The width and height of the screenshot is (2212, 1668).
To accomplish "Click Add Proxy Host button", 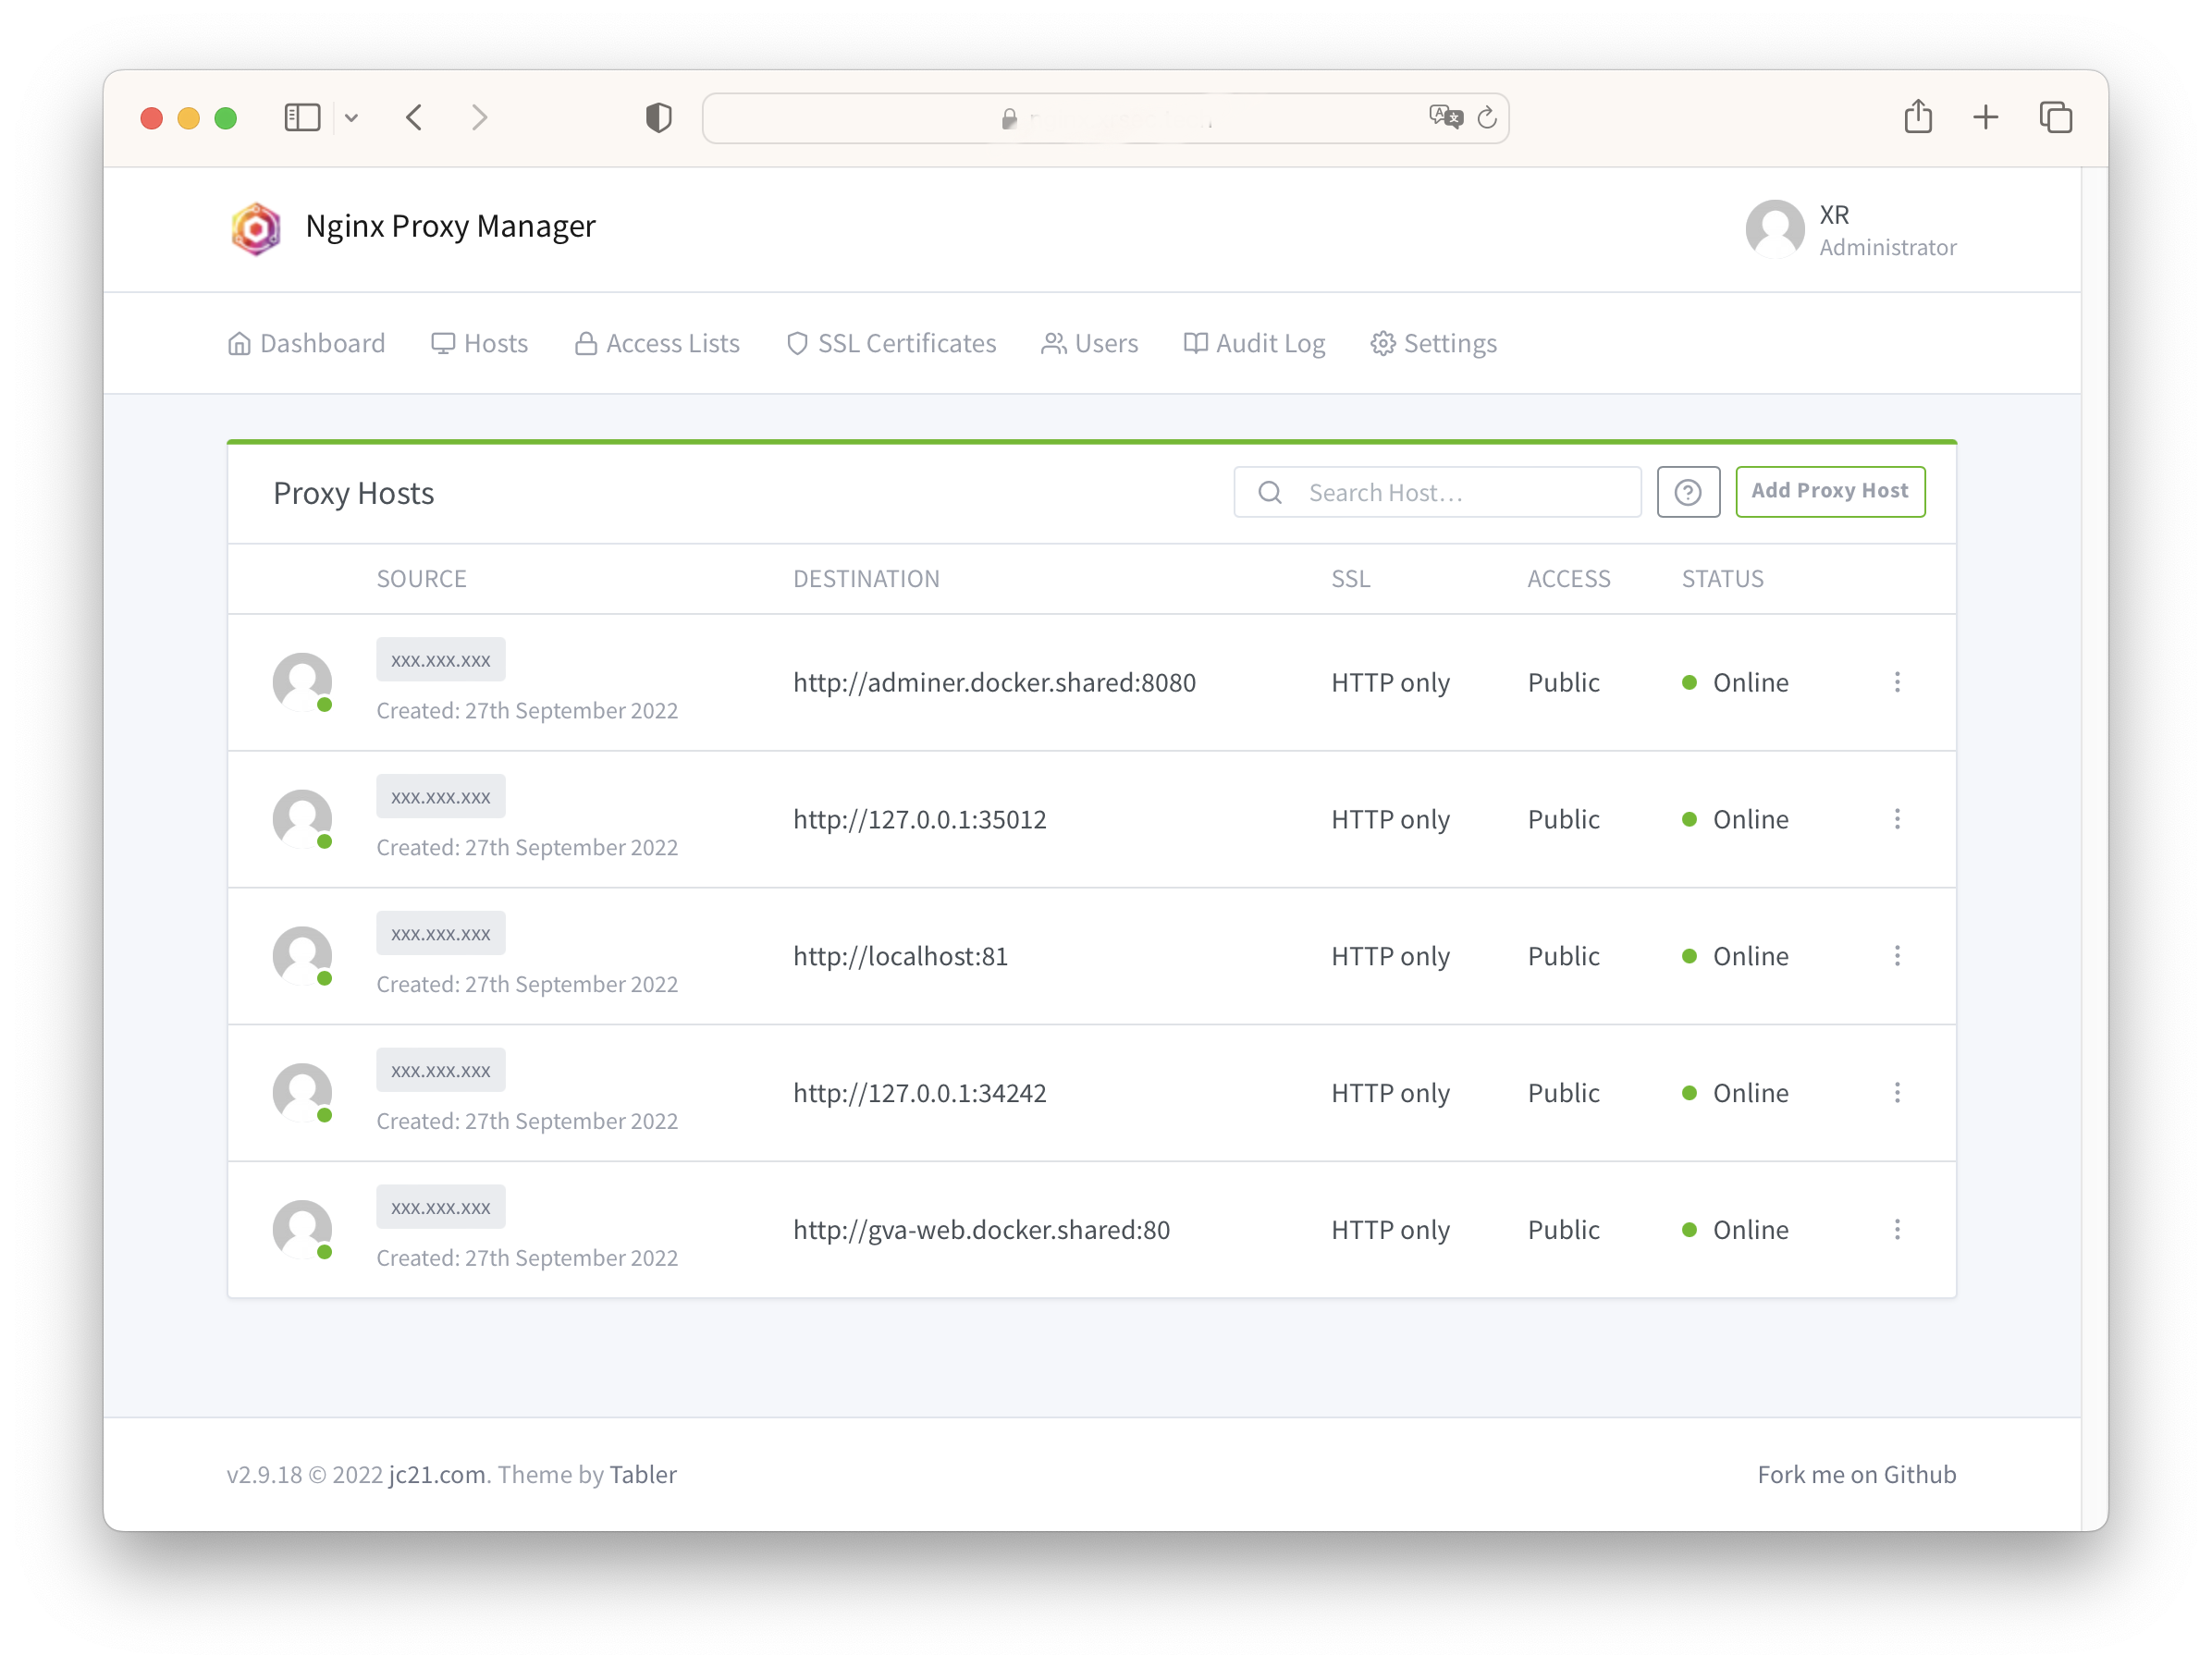I will tap(1830, 491).
